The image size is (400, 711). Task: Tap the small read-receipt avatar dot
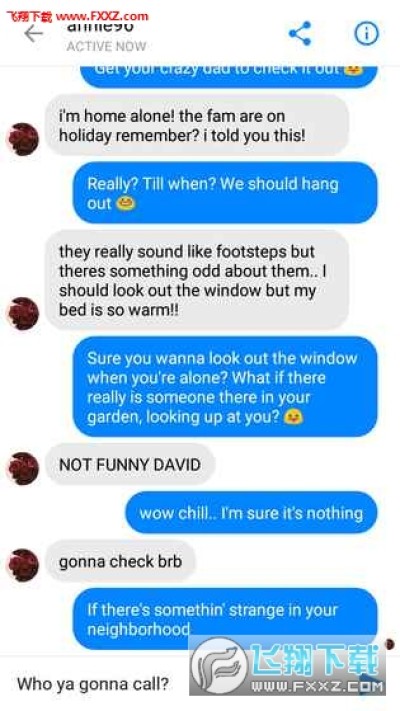tap(389, 643)
